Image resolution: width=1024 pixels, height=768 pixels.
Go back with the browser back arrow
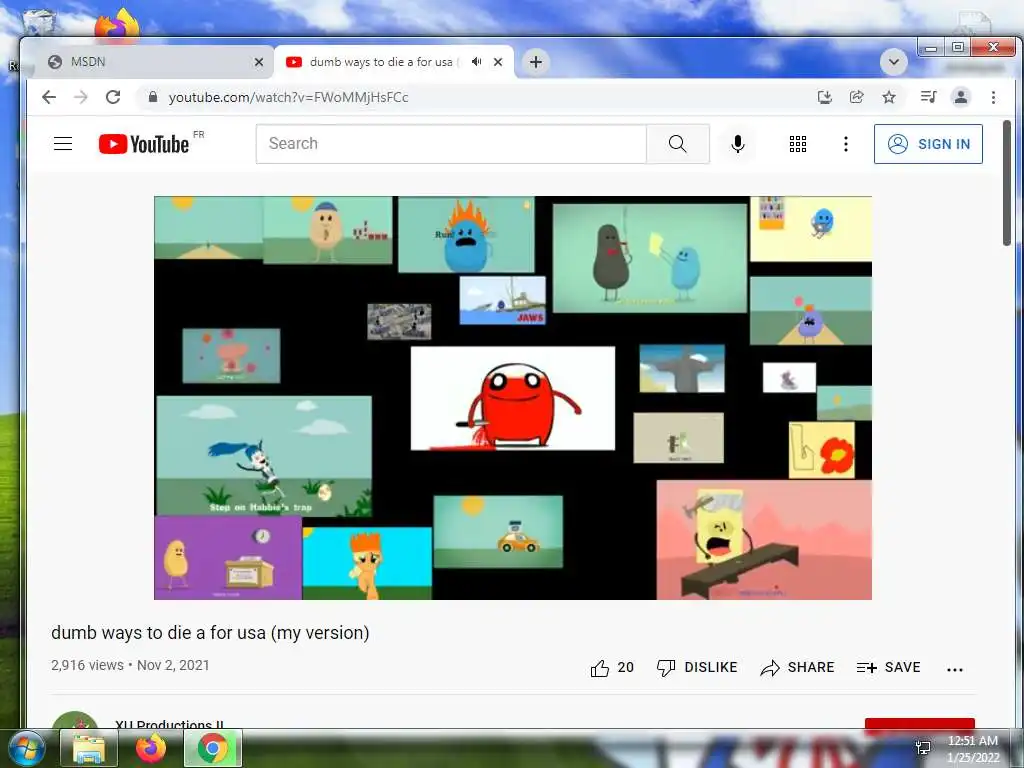click(x=49, y=97)
